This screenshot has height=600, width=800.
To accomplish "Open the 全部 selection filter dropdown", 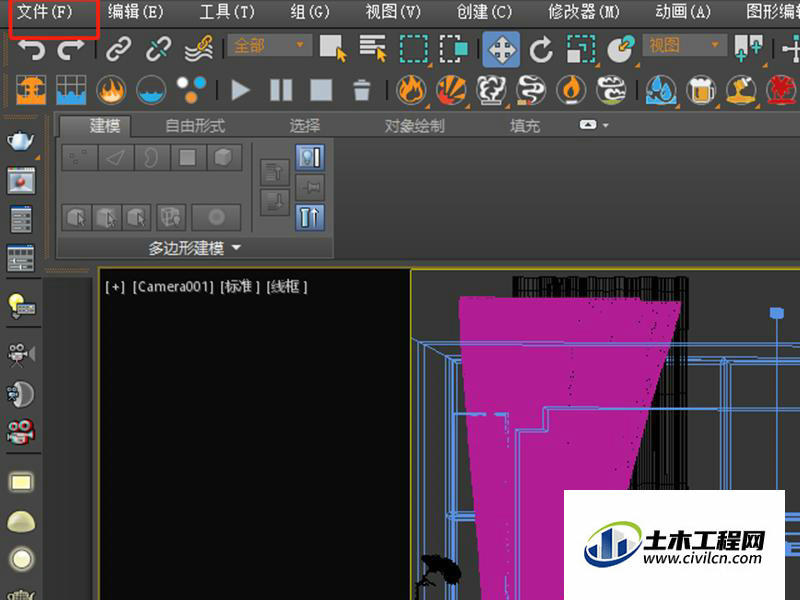I will pyautogui.click(x=269, y=45).
